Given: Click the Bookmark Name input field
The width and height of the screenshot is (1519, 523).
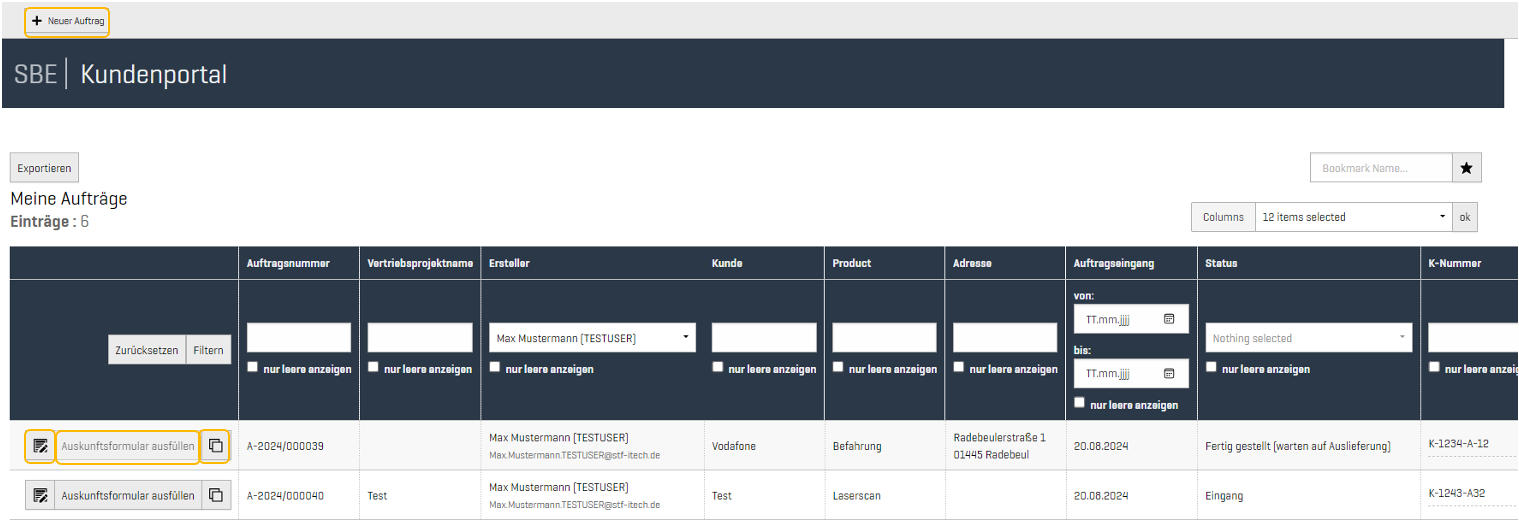Looking at the screenshot, I should [1380, 168].
